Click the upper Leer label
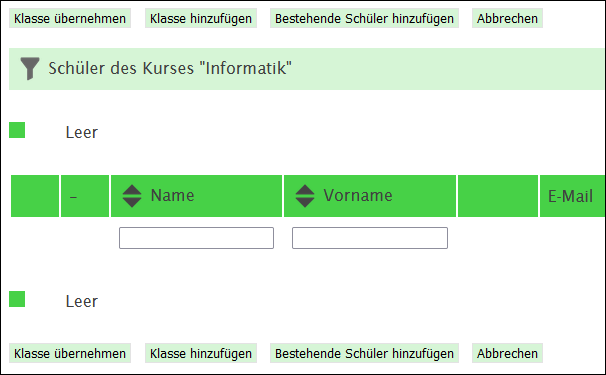Viewport: 606px width, 375px height. click(82, 133)
